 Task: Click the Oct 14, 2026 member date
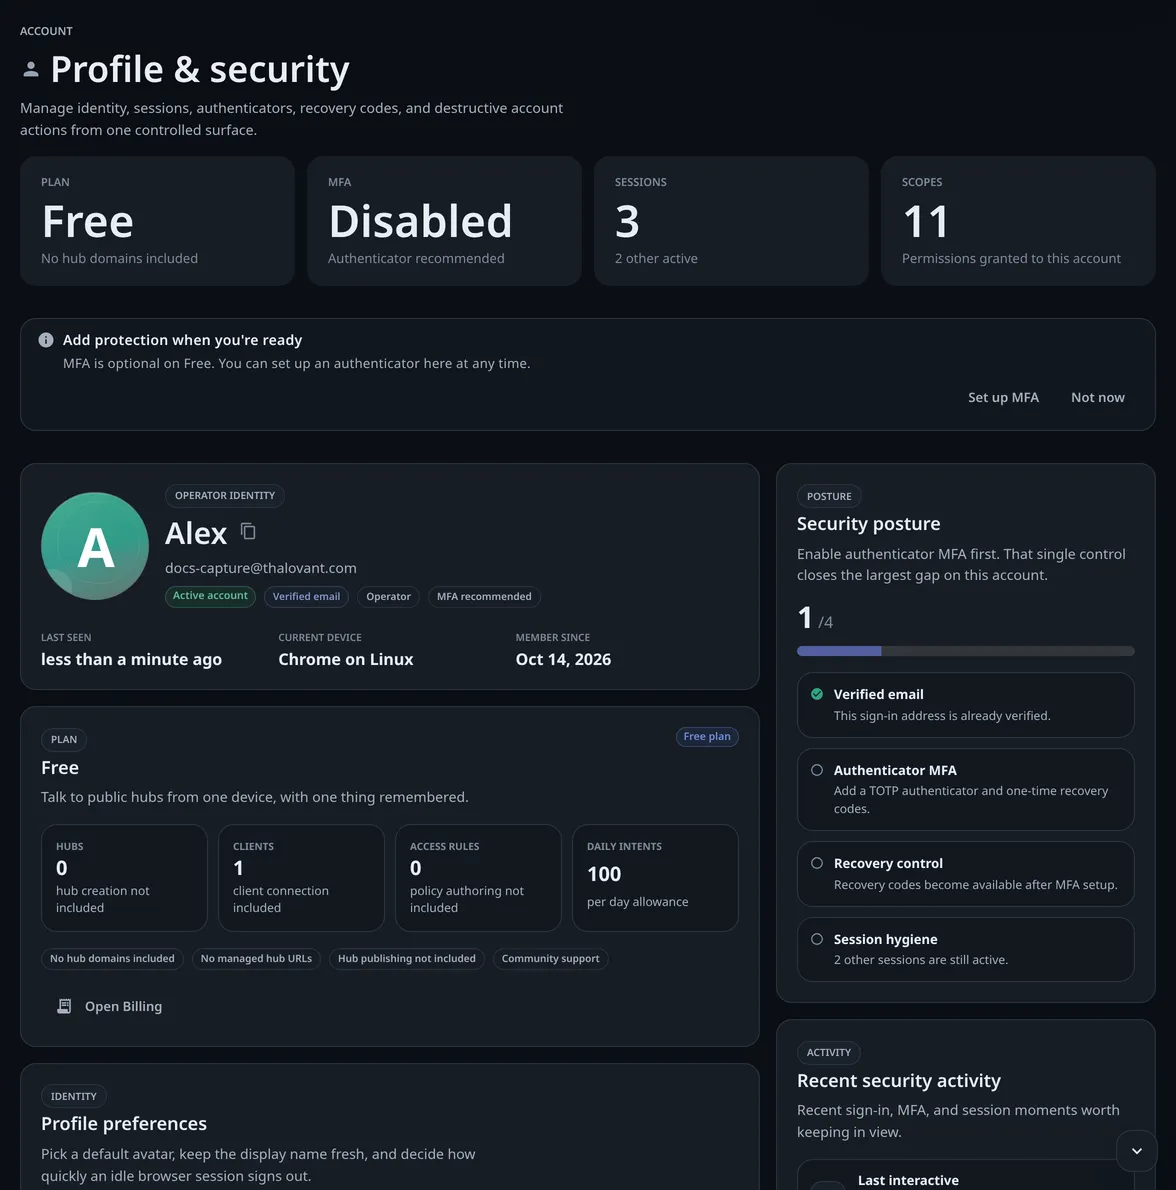(563, 660)
